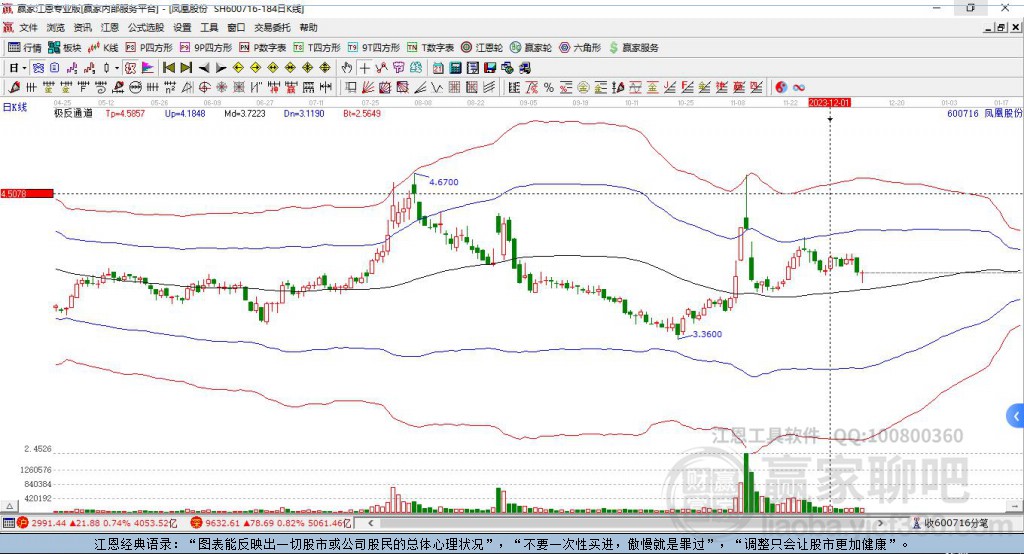Viewport: 1024px width, 554px height.
Task: Expand the 日 period dropdown arrow
Action: pyautogui.click(x=24, y=67)
